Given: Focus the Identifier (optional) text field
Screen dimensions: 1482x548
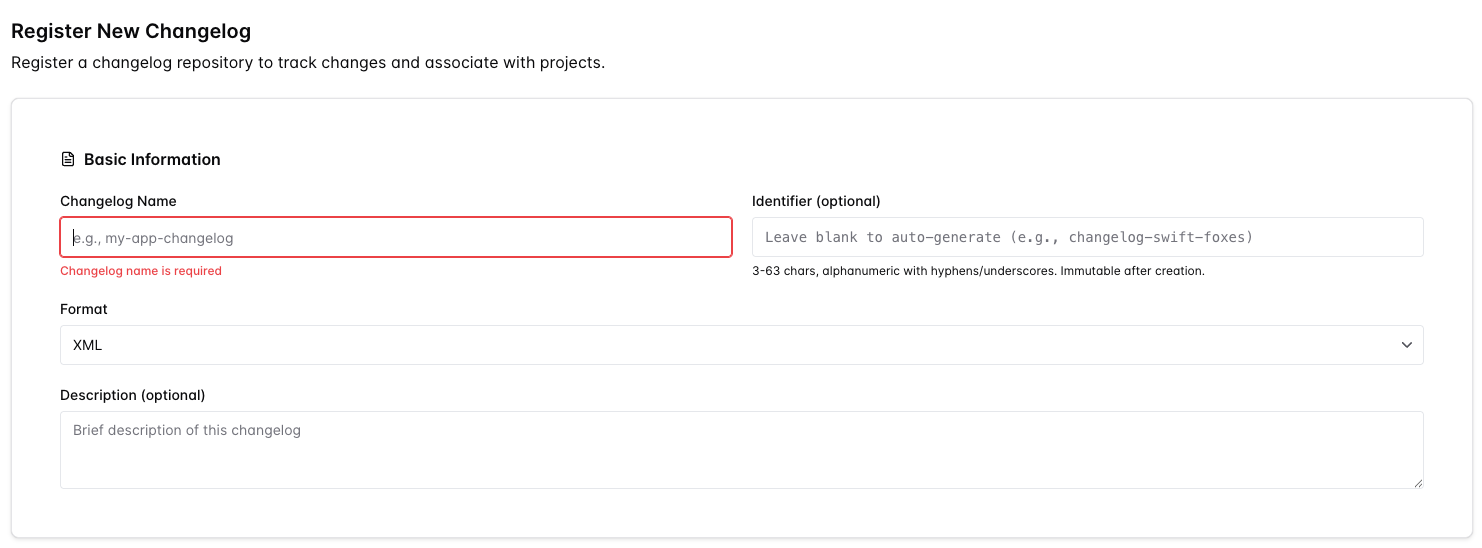Looking at the screenshot, I should [1088, 237].
